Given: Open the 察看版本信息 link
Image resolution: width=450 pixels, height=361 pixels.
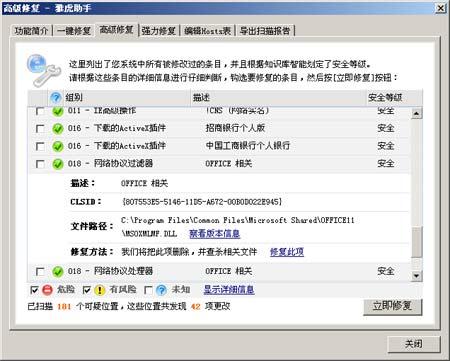Looking at the screenshot, I should [x=214, y=234].
